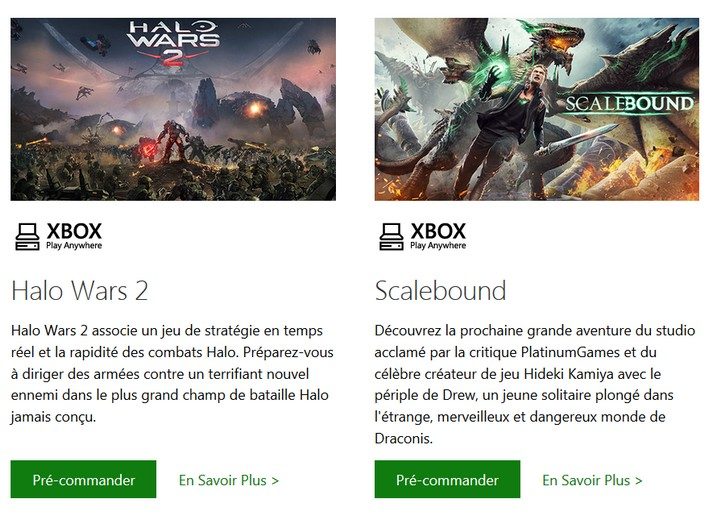Click the Halo Wars 2 logo in the banner

click(173, 43)
